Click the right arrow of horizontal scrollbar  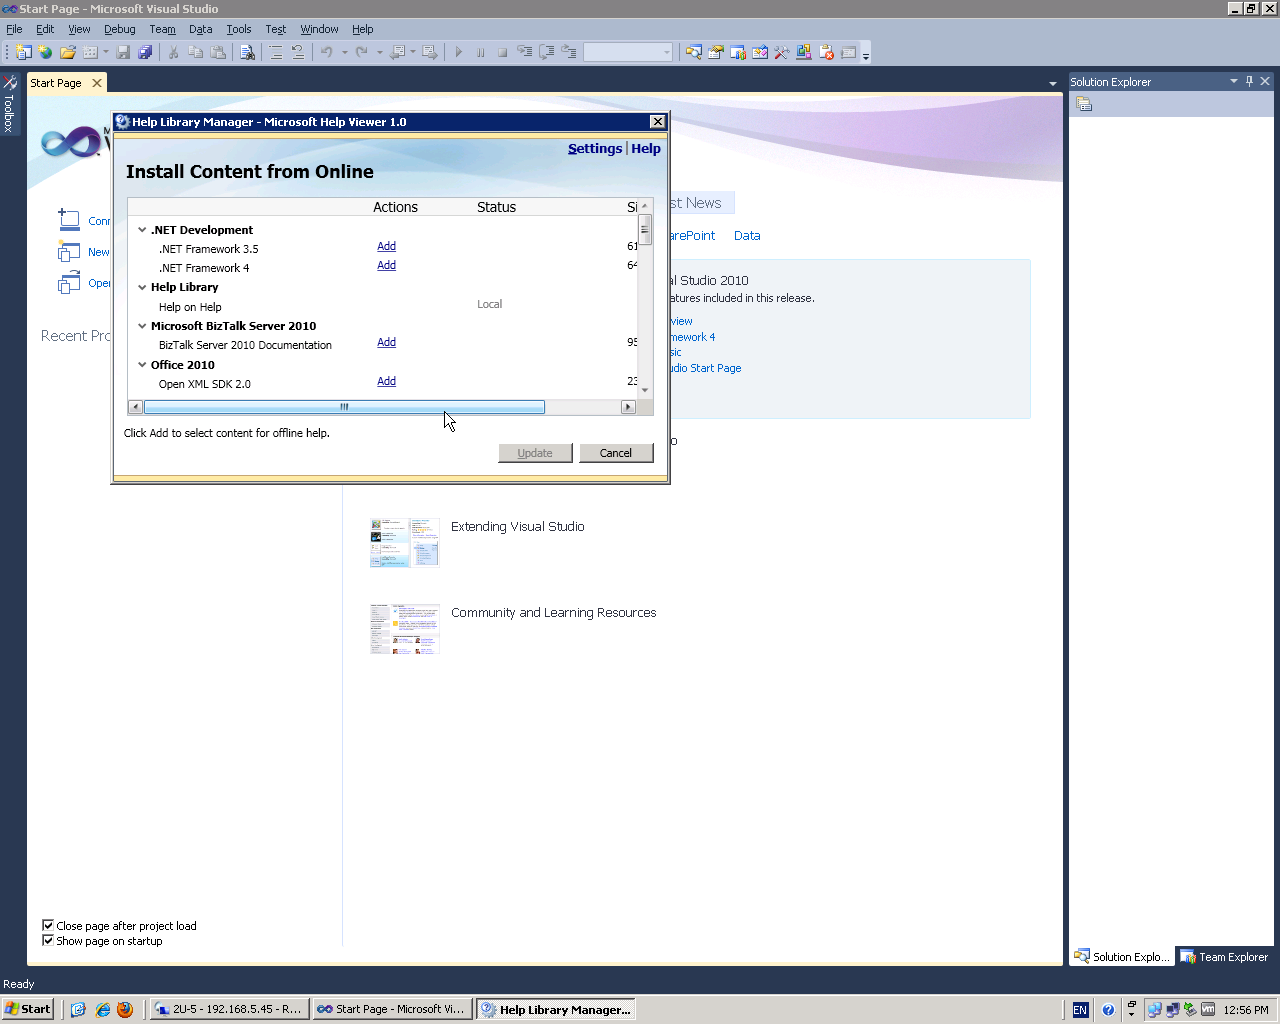click(x=628, y=407)
